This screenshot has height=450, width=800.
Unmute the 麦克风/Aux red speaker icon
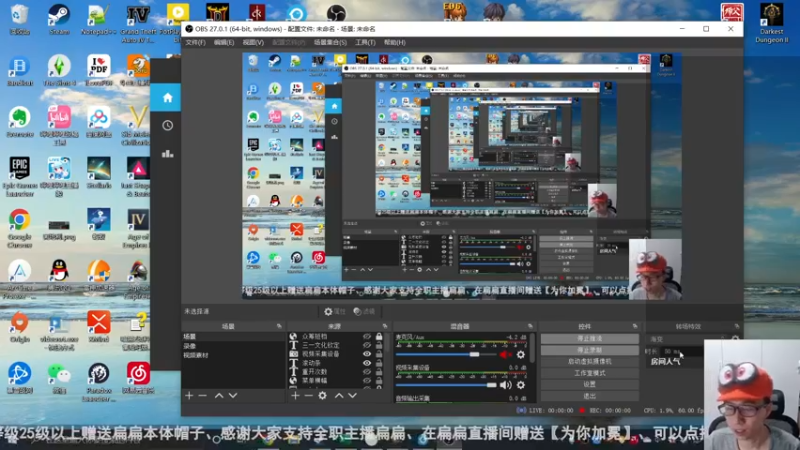[505, 355]
